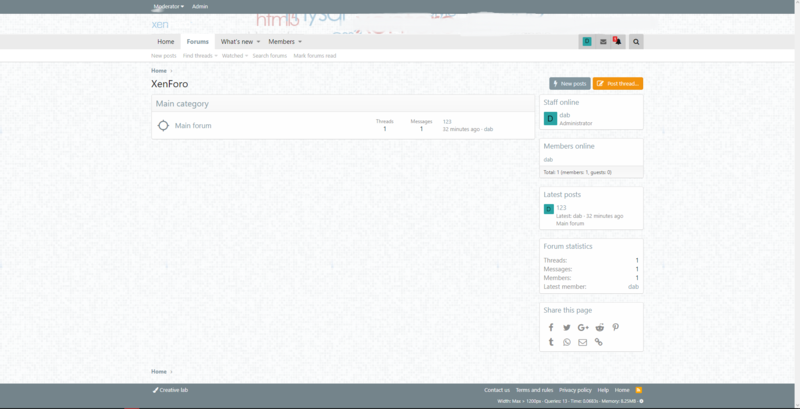Expand the What's new dropdown arrow
800x409 pixels.
(x=258, y=42)
